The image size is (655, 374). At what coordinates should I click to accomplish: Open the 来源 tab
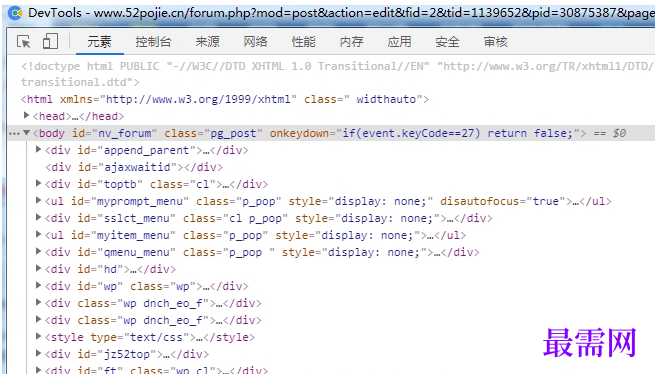point(207,42)
